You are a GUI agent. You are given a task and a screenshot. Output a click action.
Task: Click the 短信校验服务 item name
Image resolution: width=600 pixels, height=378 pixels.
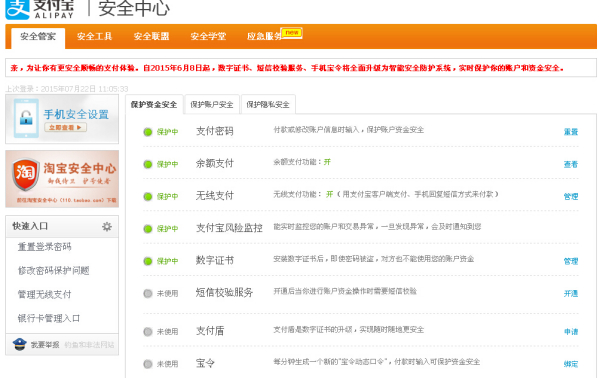[x=224, y=293]
